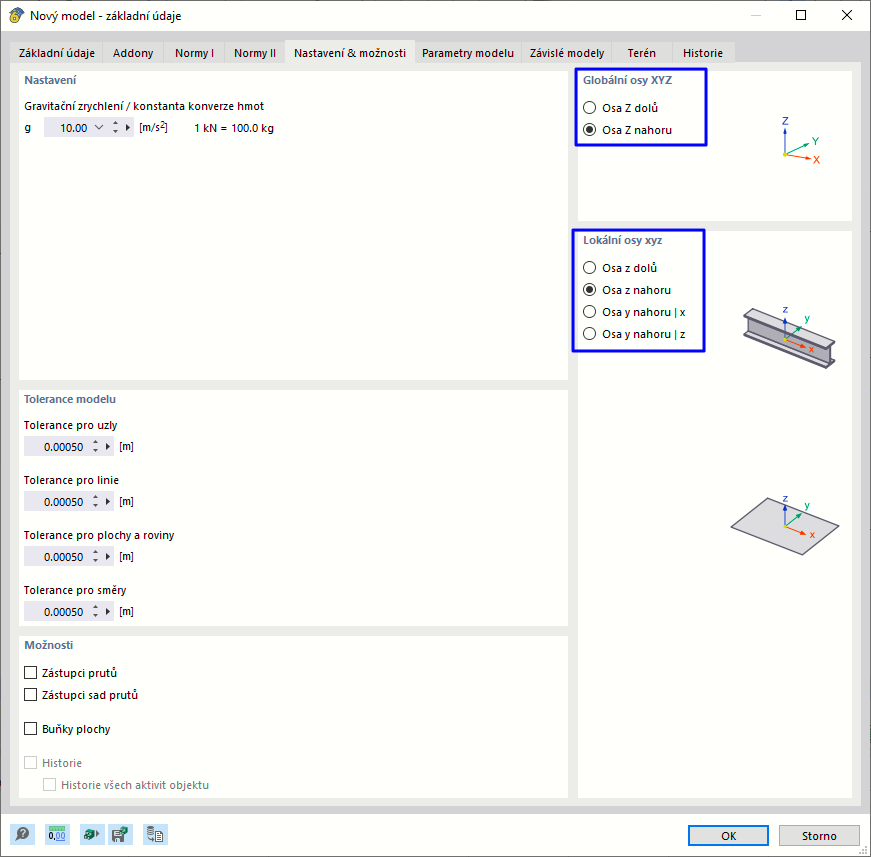Switch to the 'Základní údaje' tab
This screenshot has height=857, width=871.
coord(57,53)
